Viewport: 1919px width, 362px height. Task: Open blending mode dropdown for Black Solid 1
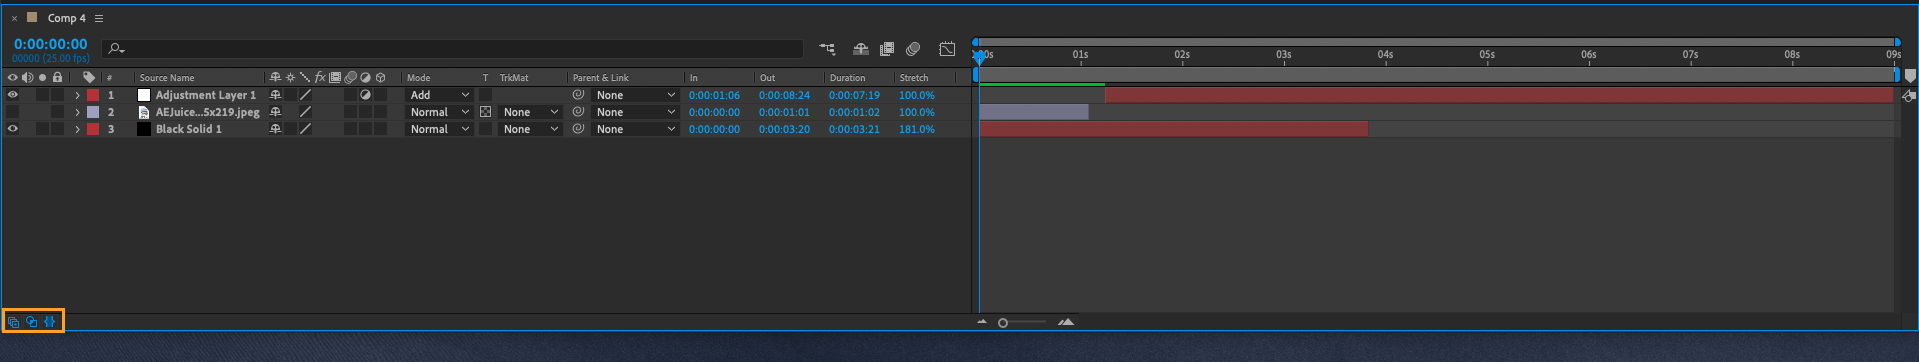[x=438, y=129]
